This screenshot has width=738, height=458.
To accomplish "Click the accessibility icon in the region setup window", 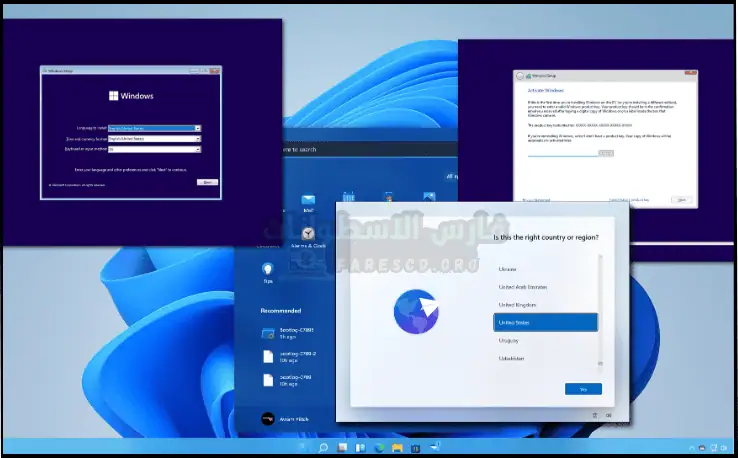I will click(595, 414).
